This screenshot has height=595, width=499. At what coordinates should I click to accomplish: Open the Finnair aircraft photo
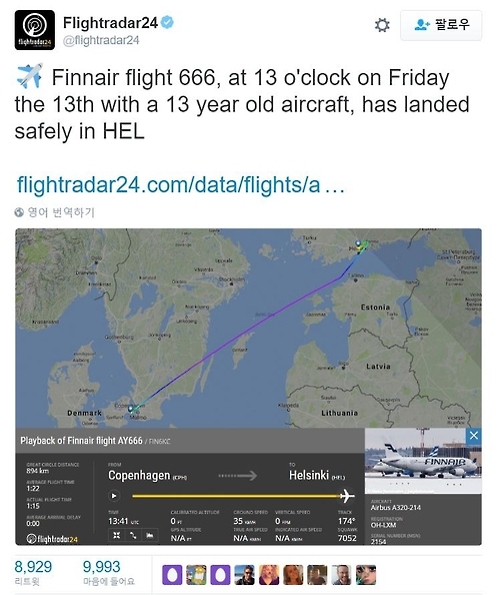tap(423, 461)
